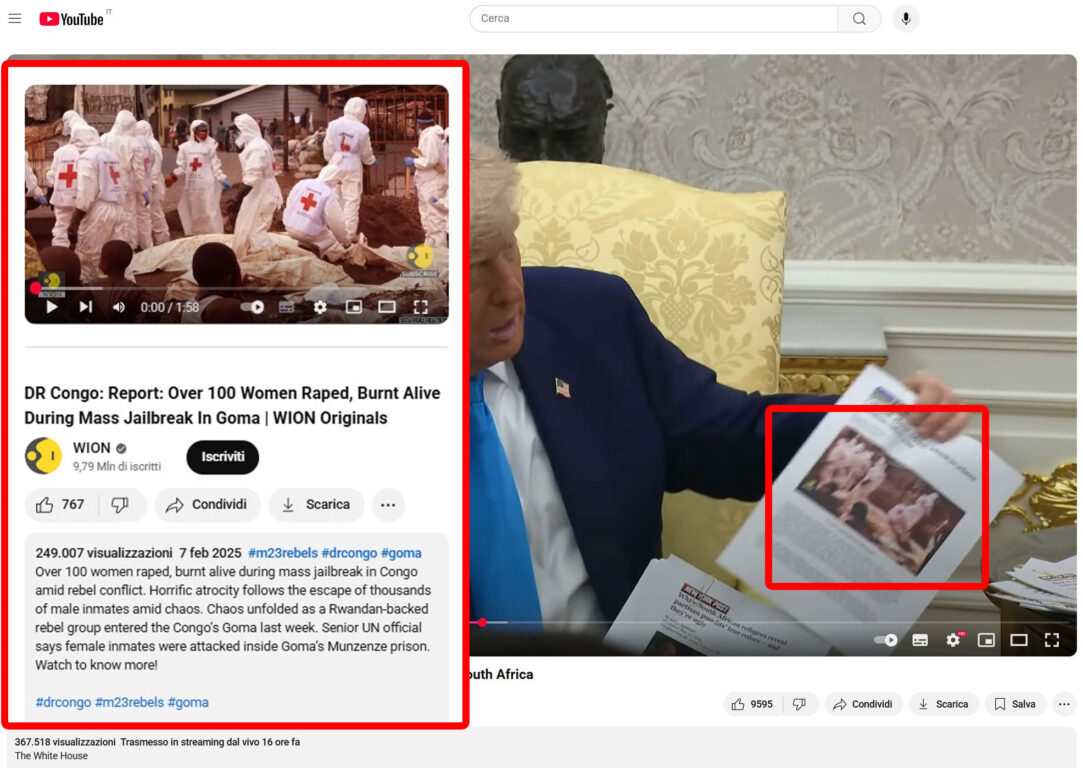Save main video with Salva
The width and height of the screenshot is (1083, 768).
[x=1015, y=704]
